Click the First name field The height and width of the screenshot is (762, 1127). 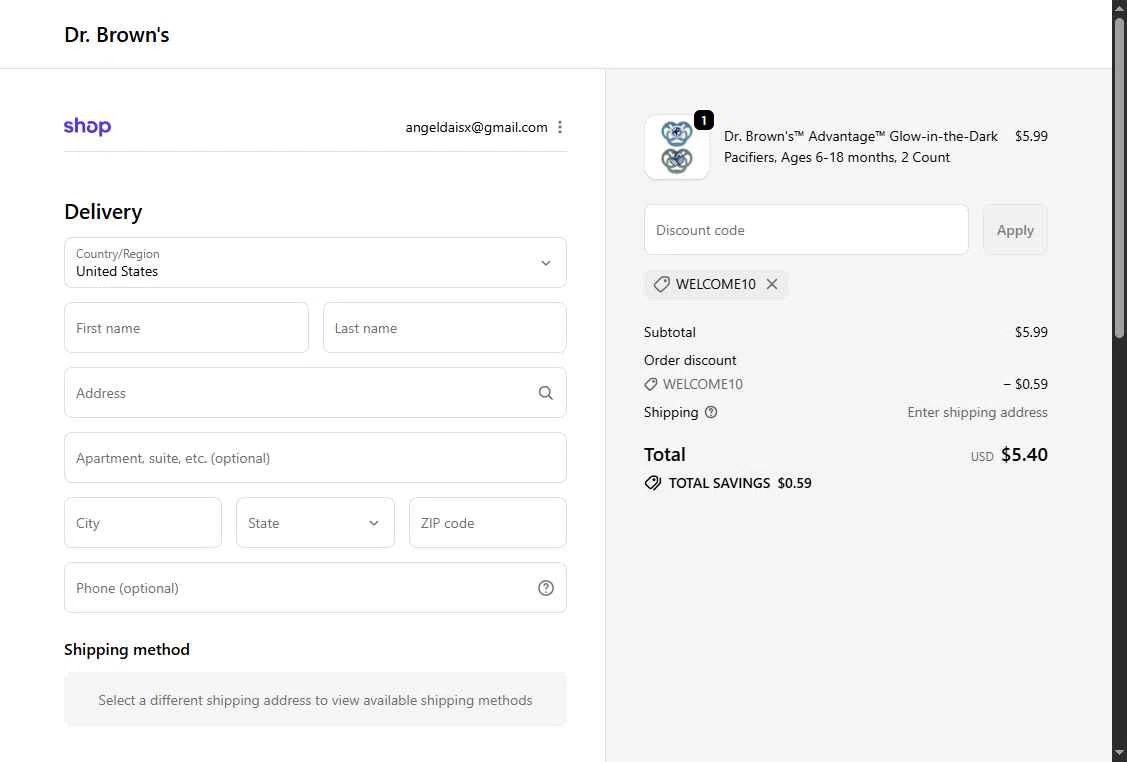[186, 328]
